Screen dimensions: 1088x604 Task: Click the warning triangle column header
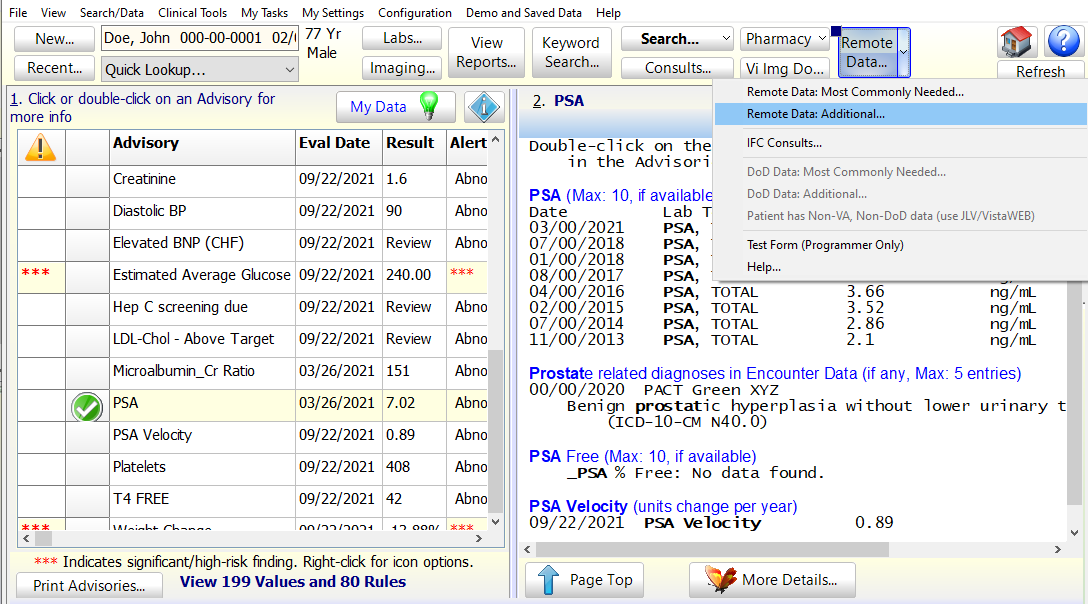(40, 147)
